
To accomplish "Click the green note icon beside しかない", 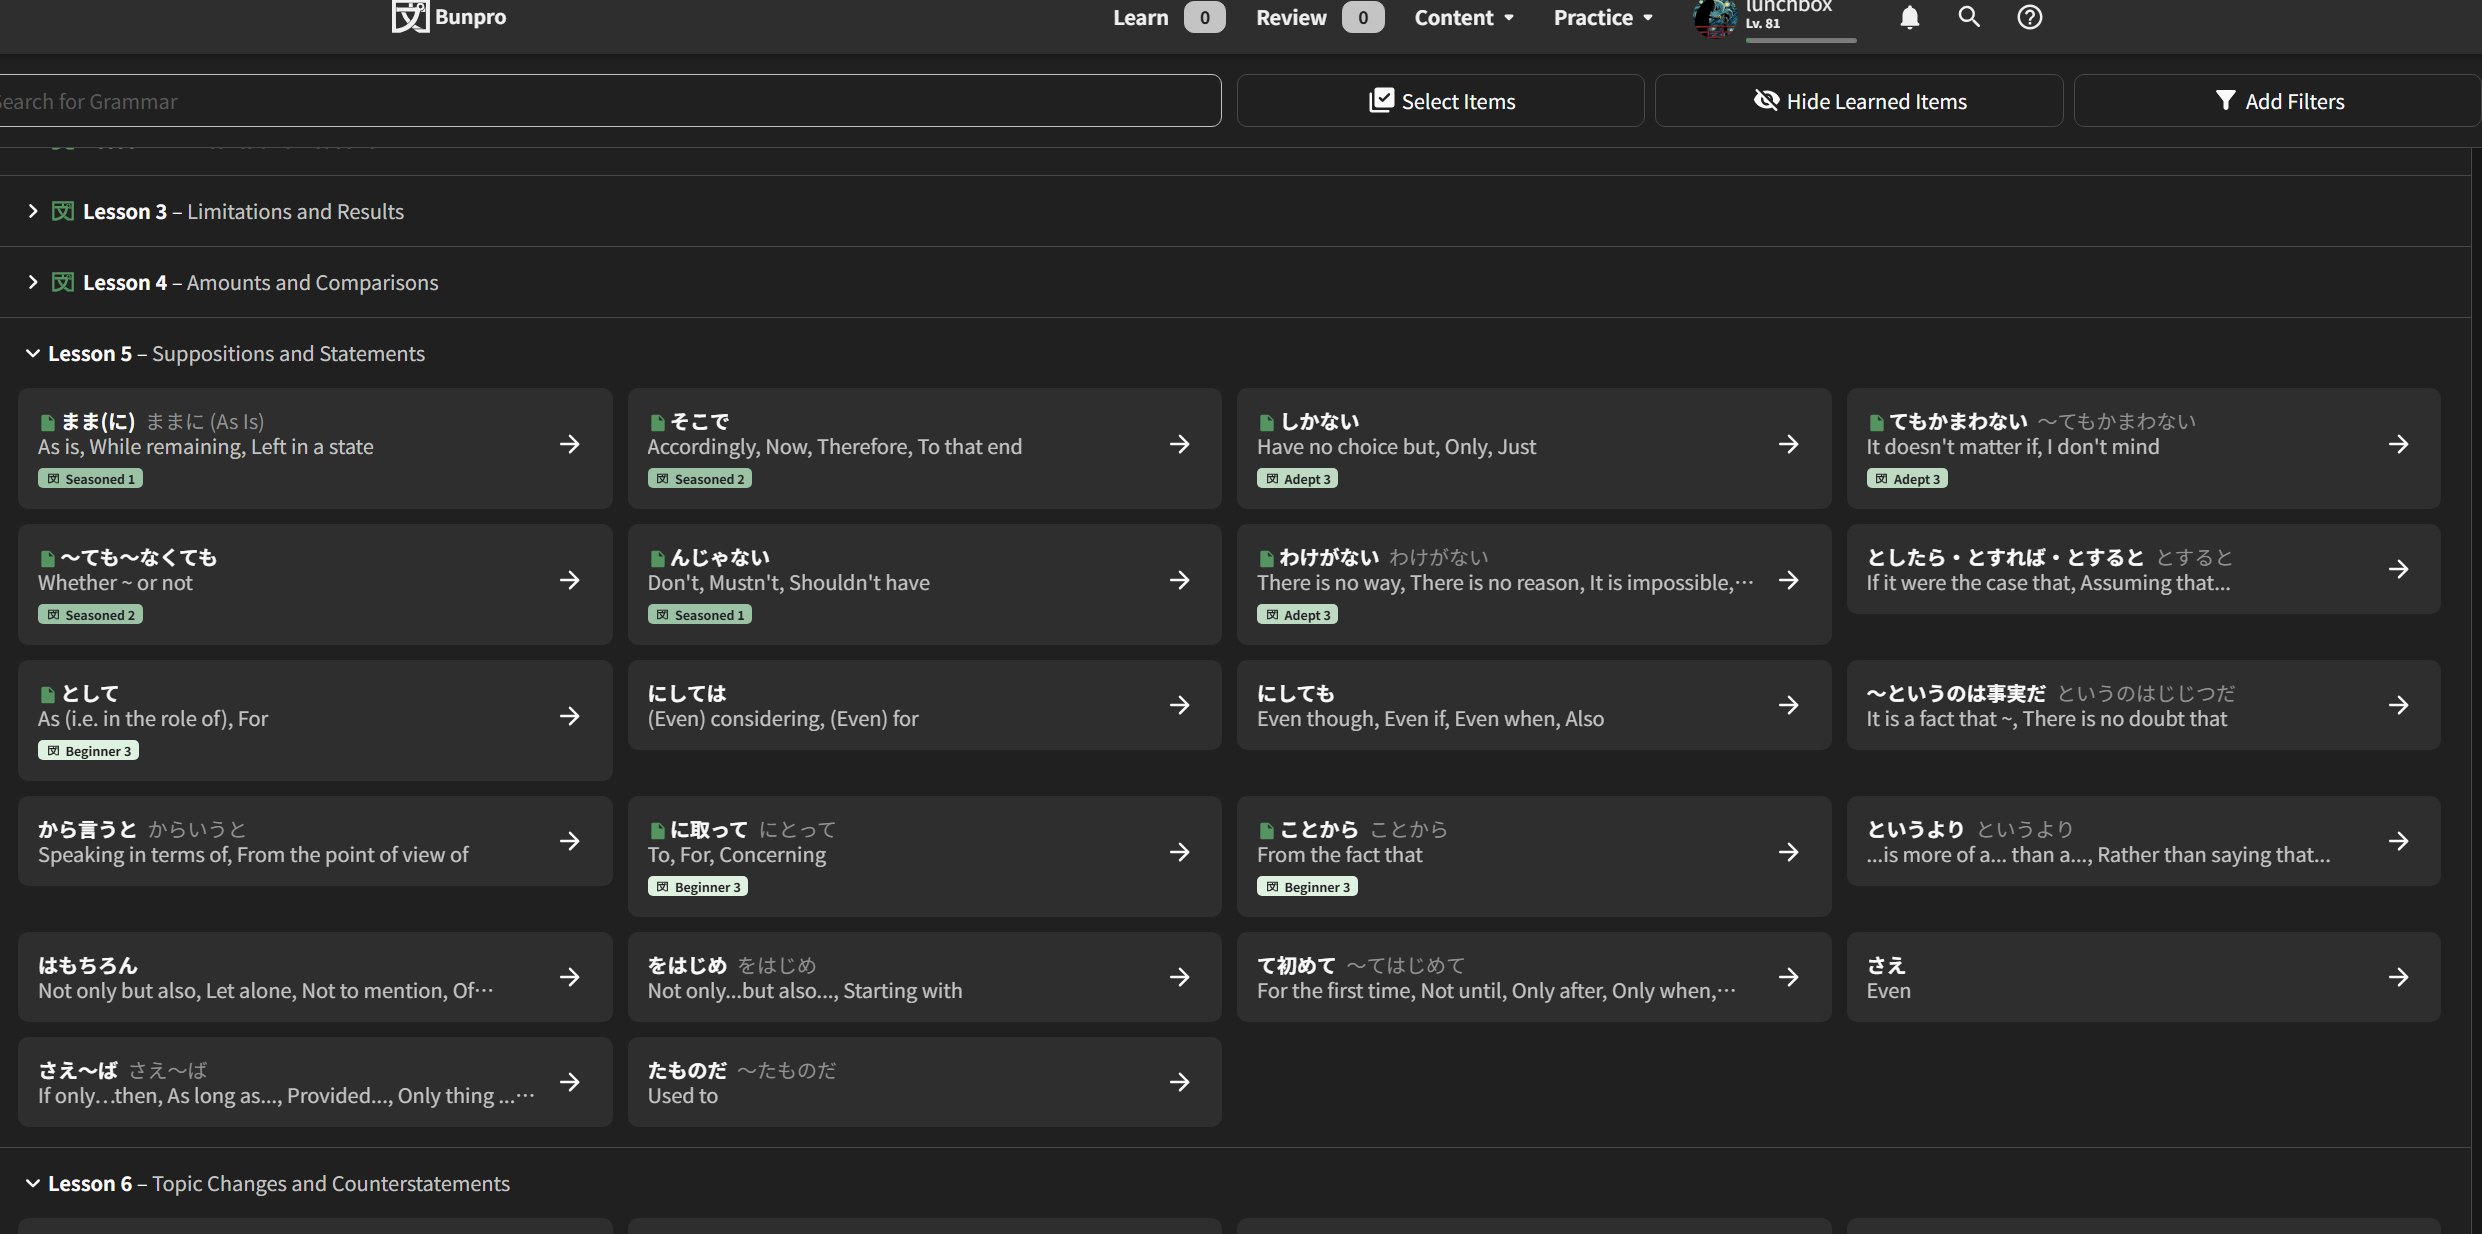I will (x=1266, y=422).
